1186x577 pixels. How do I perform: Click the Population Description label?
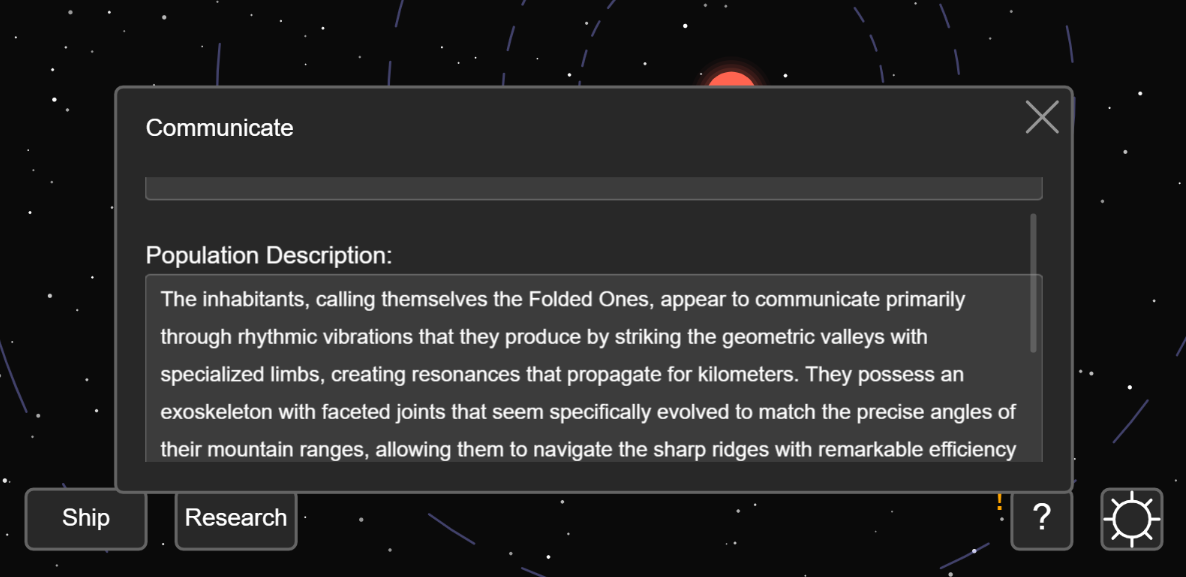tap(269, 256)
